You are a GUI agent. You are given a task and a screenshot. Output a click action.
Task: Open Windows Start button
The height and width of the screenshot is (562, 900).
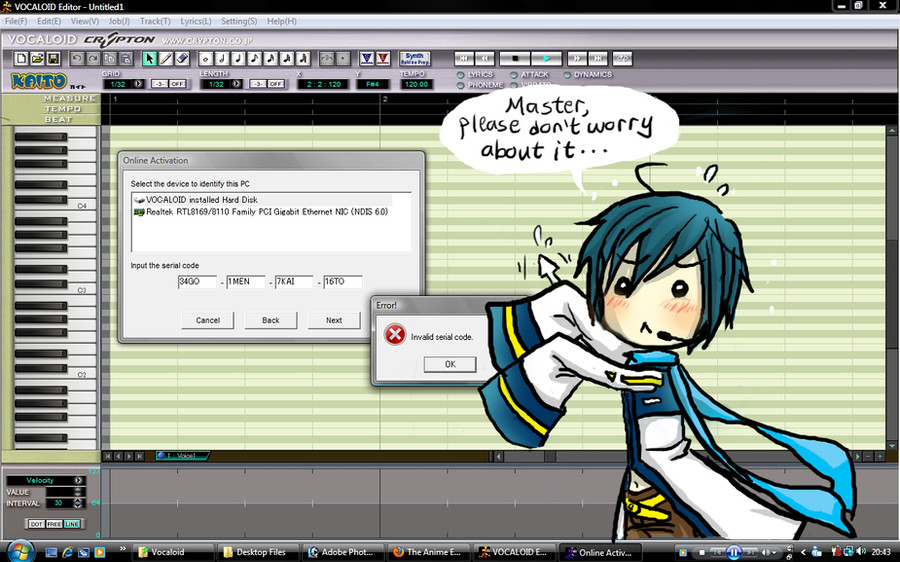20,552
